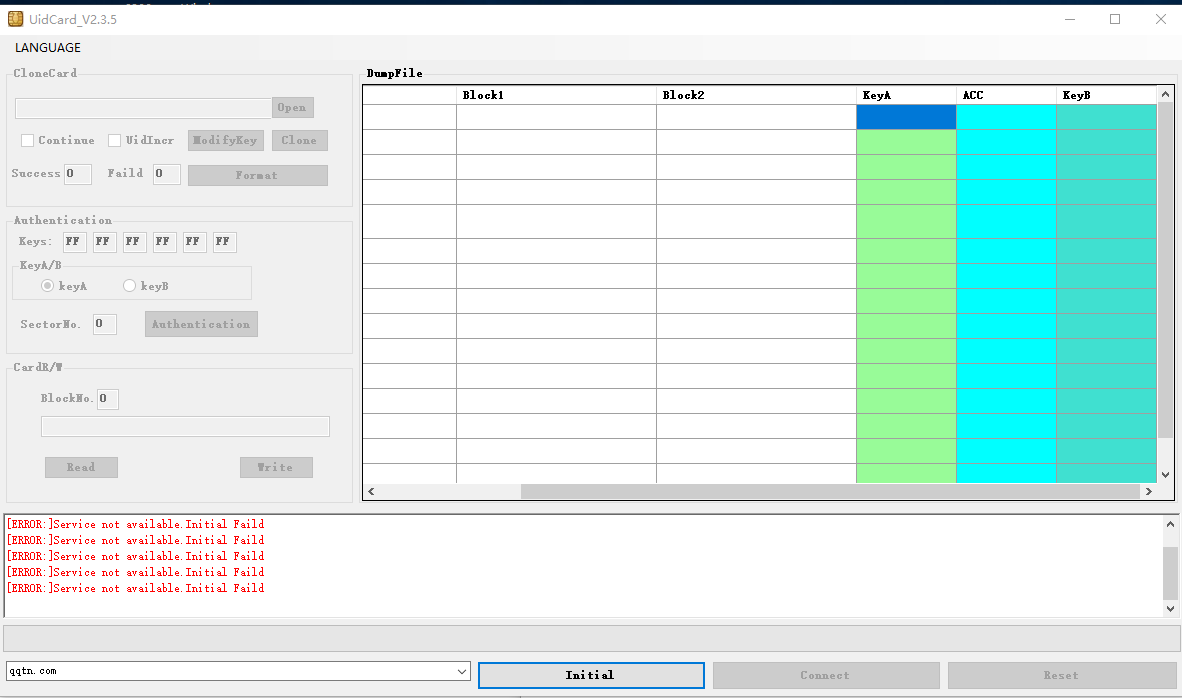
Task: Click the DumpFile vertical scrollbar thumb
Action: click(x=1165, y=270)
